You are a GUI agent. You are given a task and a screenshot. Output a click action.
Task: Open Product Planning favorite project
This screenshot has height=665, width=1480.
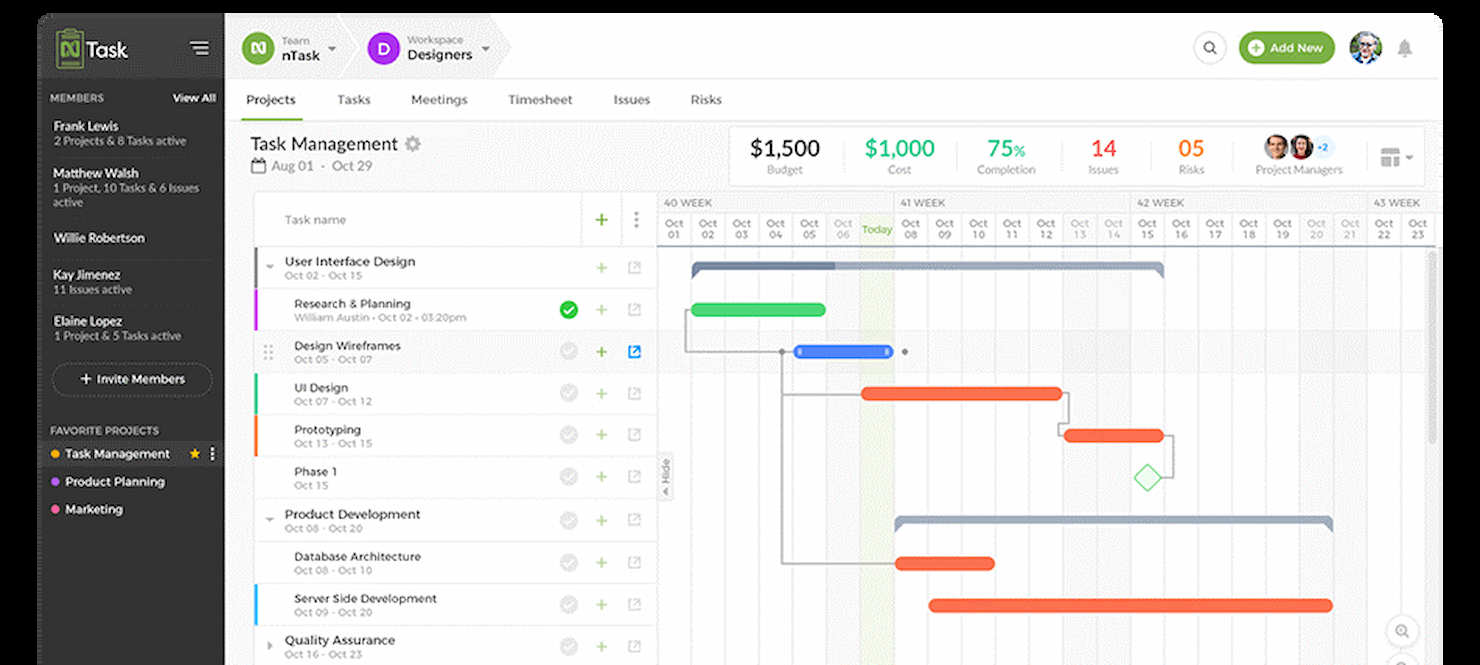click(x=115, y=482)
